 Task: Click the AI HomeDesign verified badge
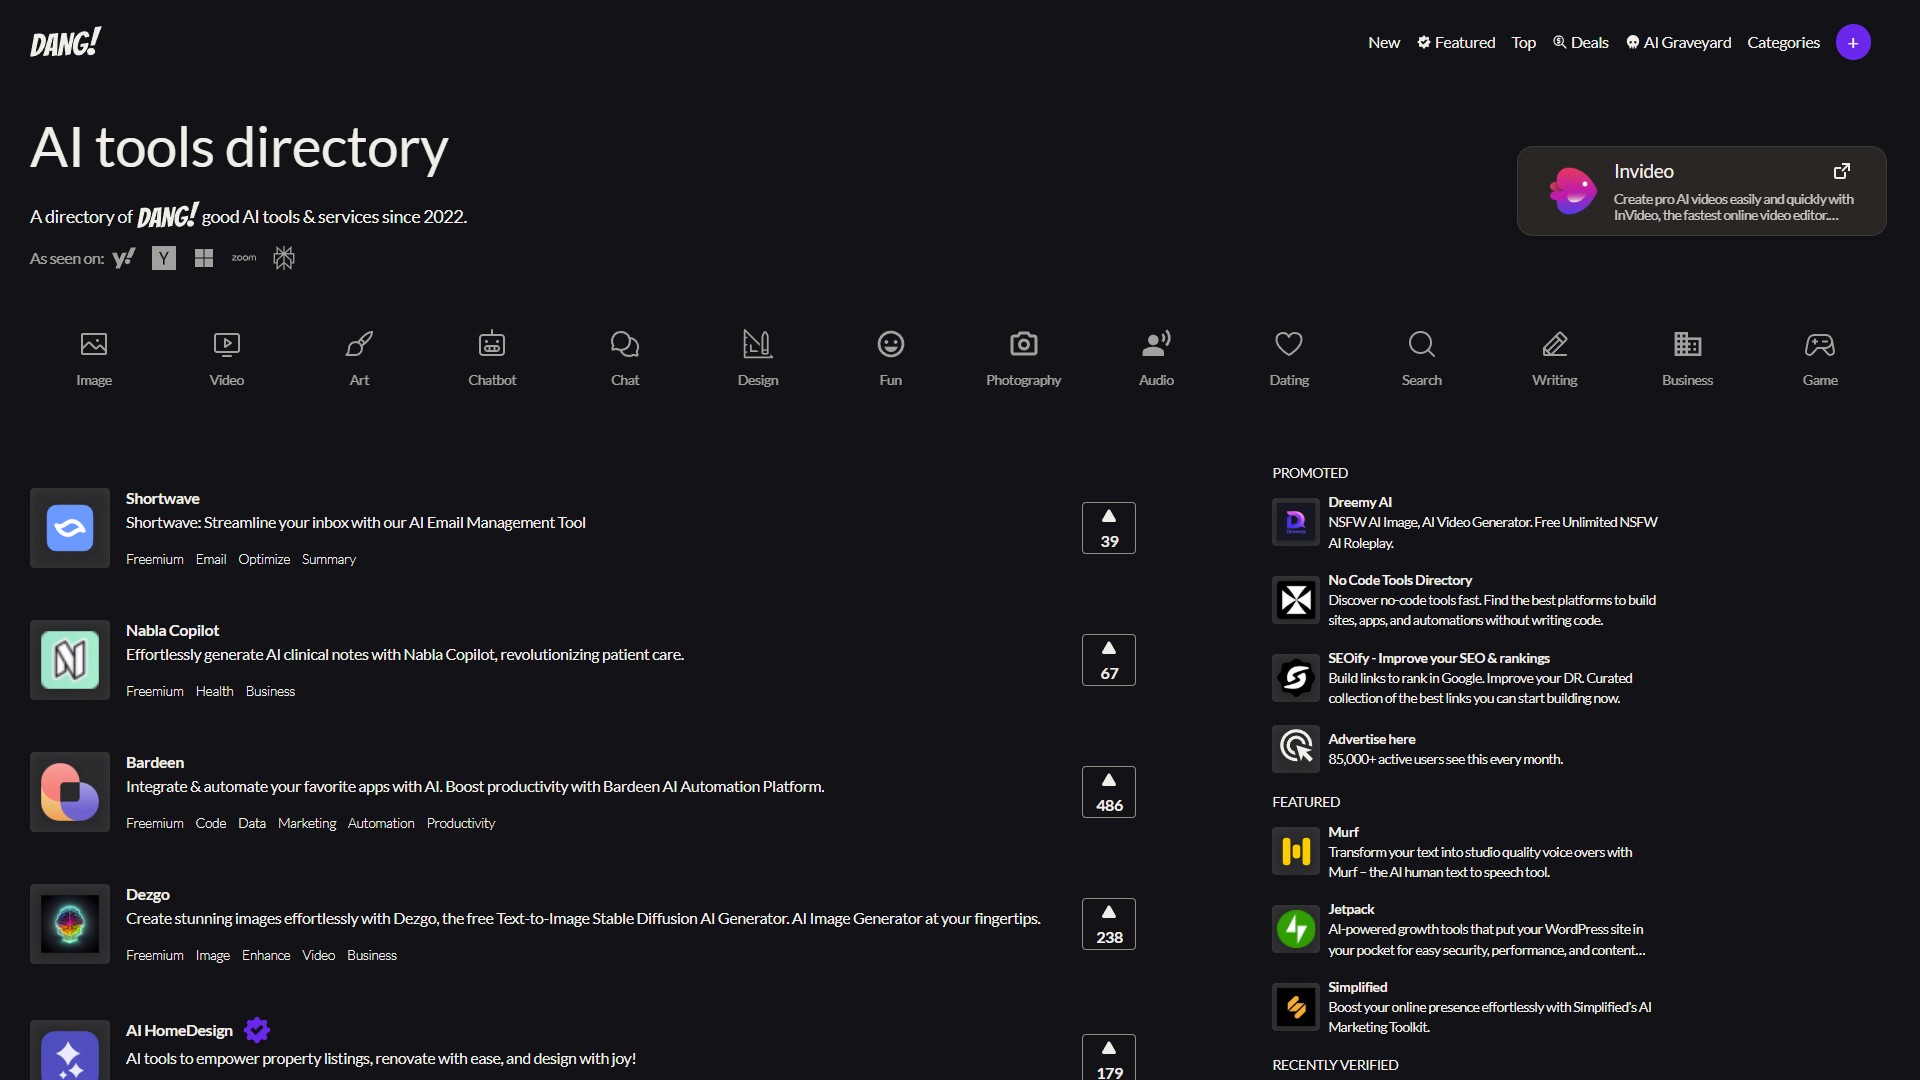257,1030
